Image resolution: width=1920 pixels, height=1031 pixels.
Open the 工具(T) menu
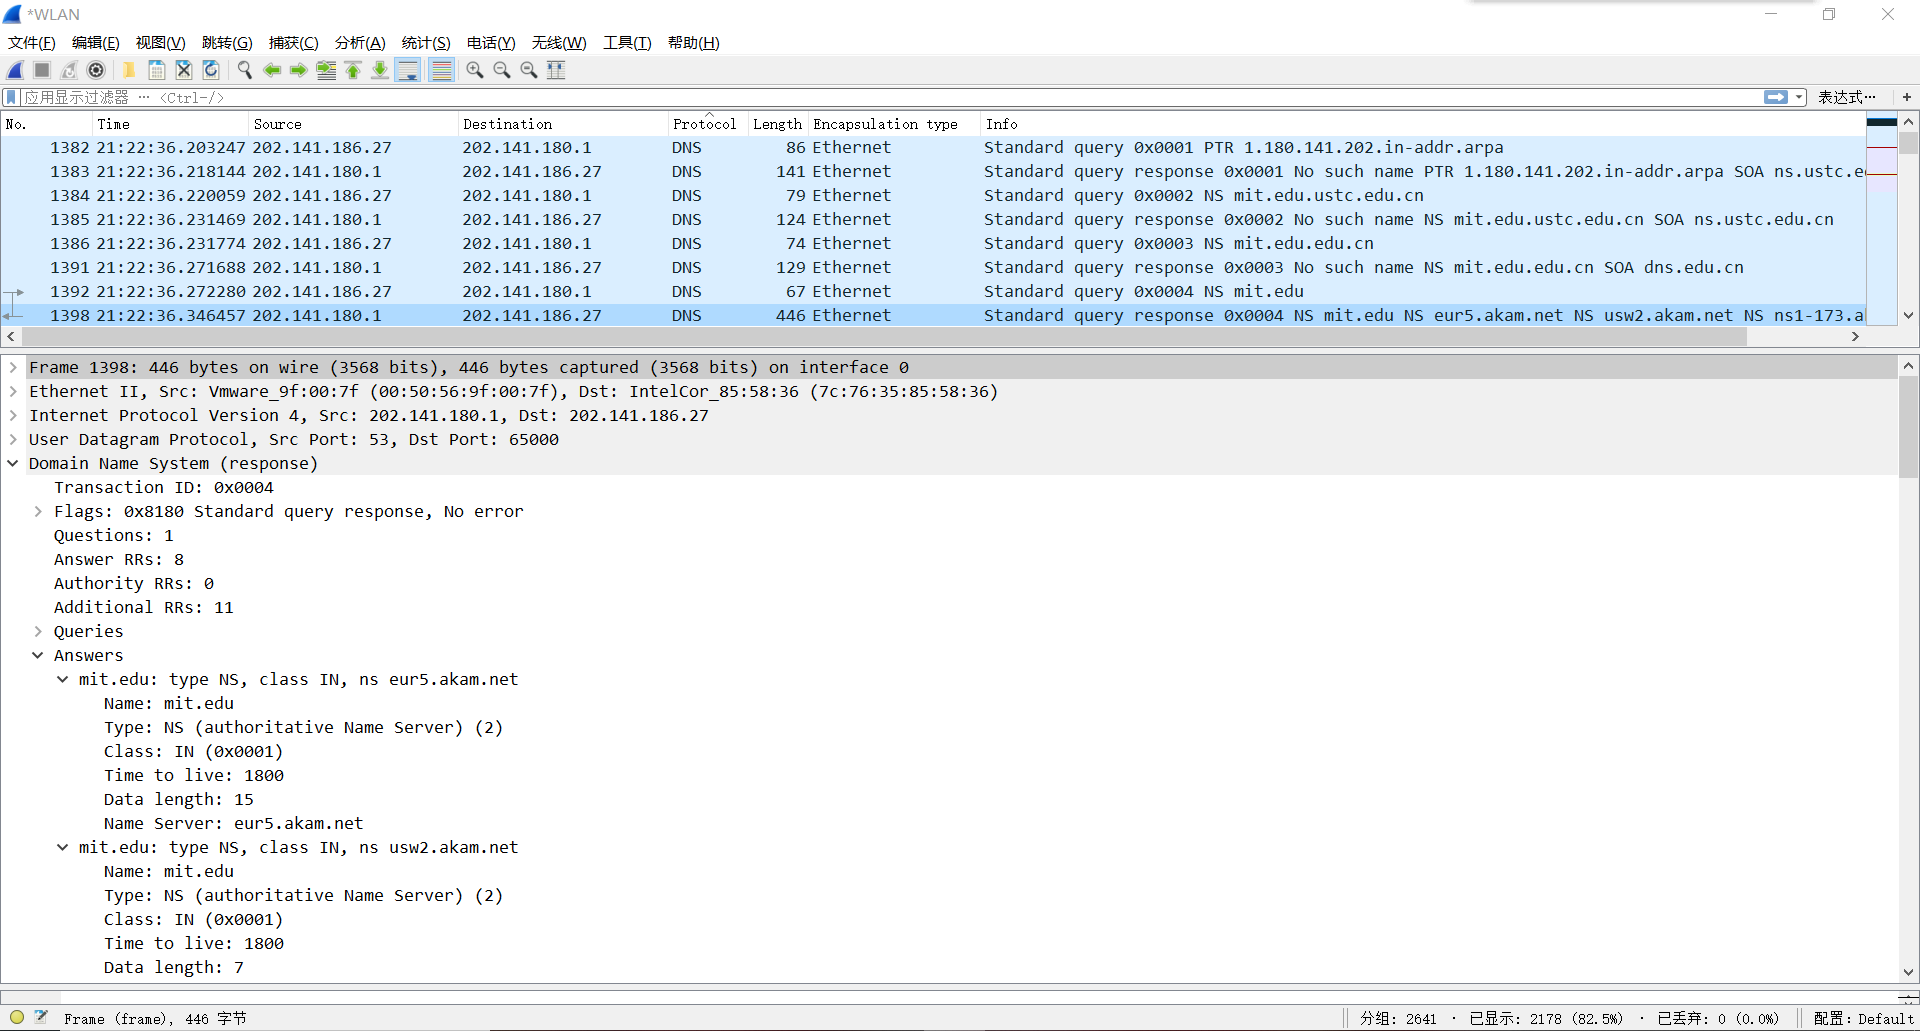click(627, 42)
